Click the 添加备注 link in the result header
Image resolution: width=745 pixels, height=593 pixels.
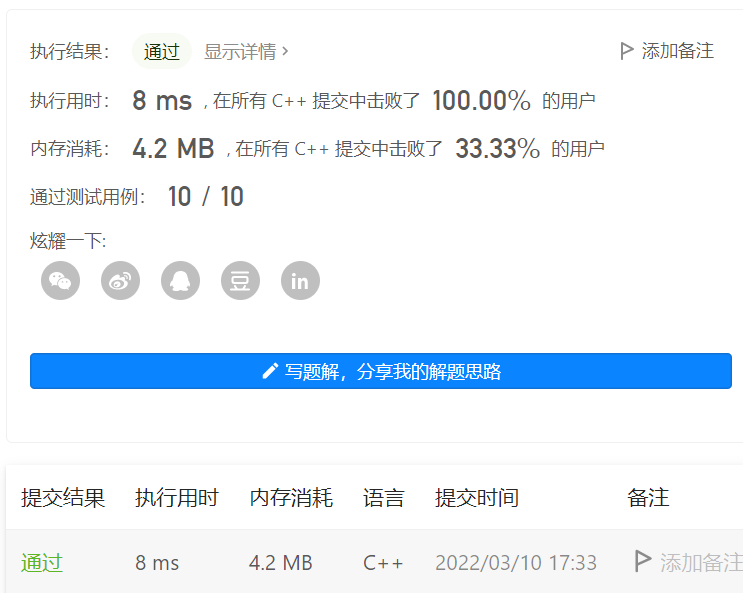tap(678, 51)
